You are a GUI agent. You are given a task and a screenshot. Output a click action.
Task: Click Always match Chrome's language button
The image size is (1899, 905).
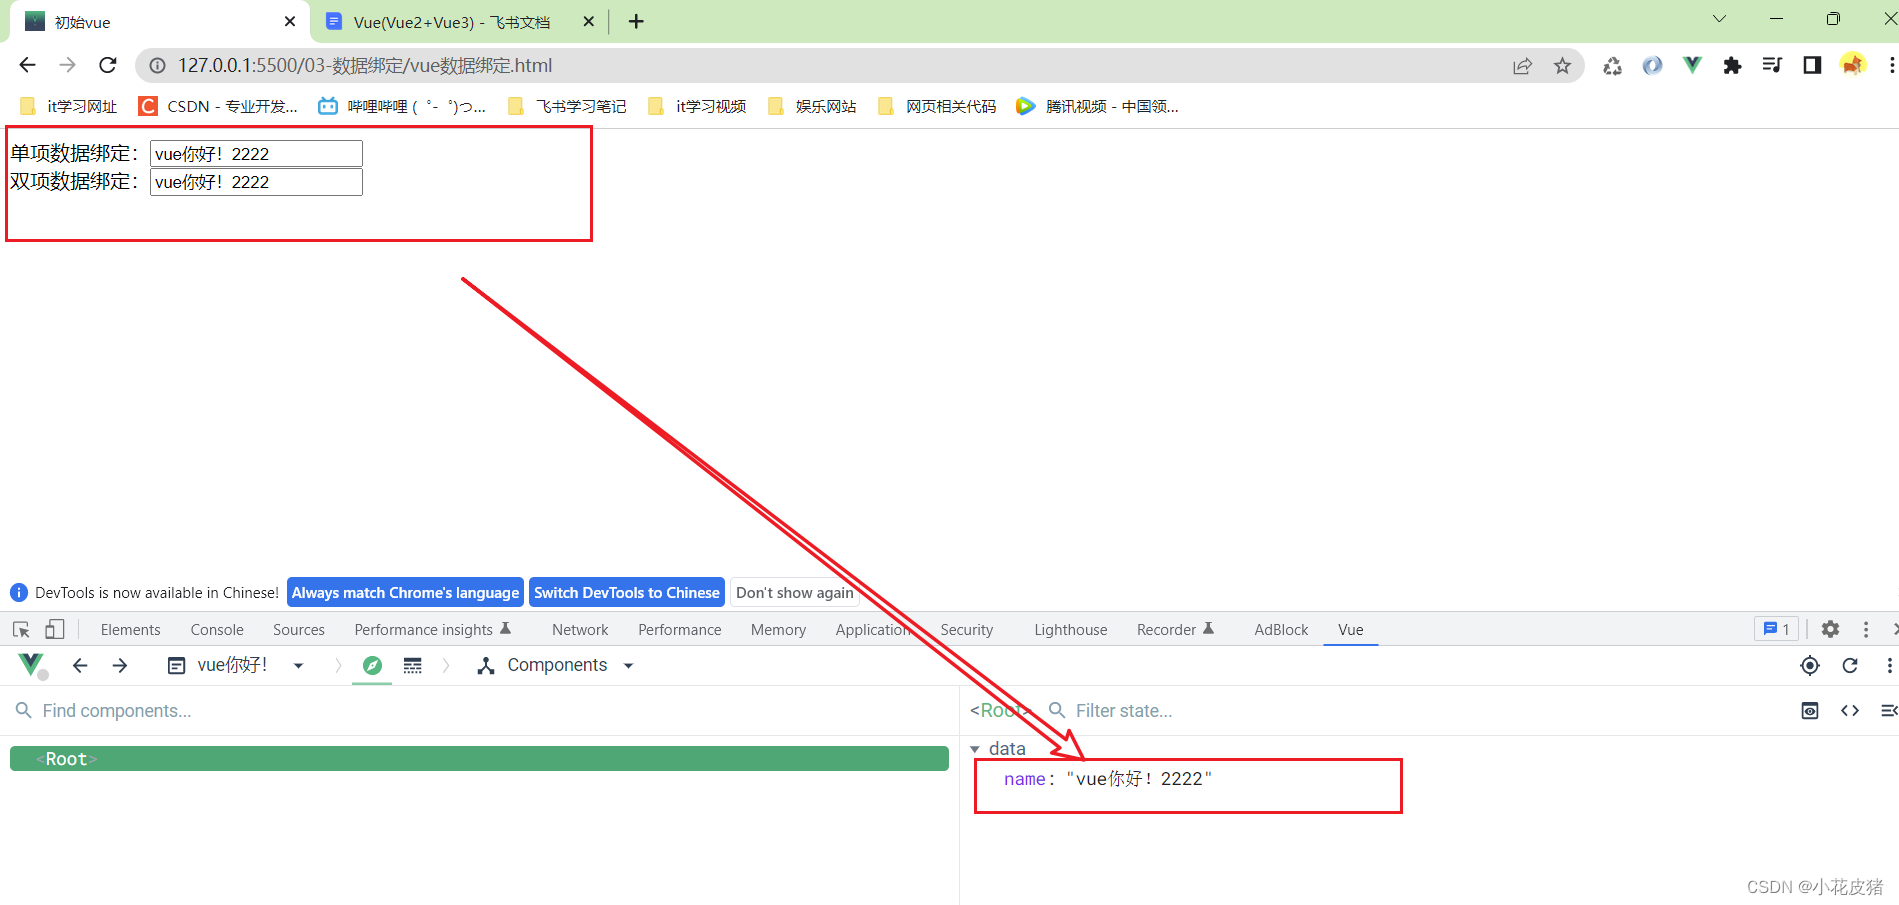point(405,592)
